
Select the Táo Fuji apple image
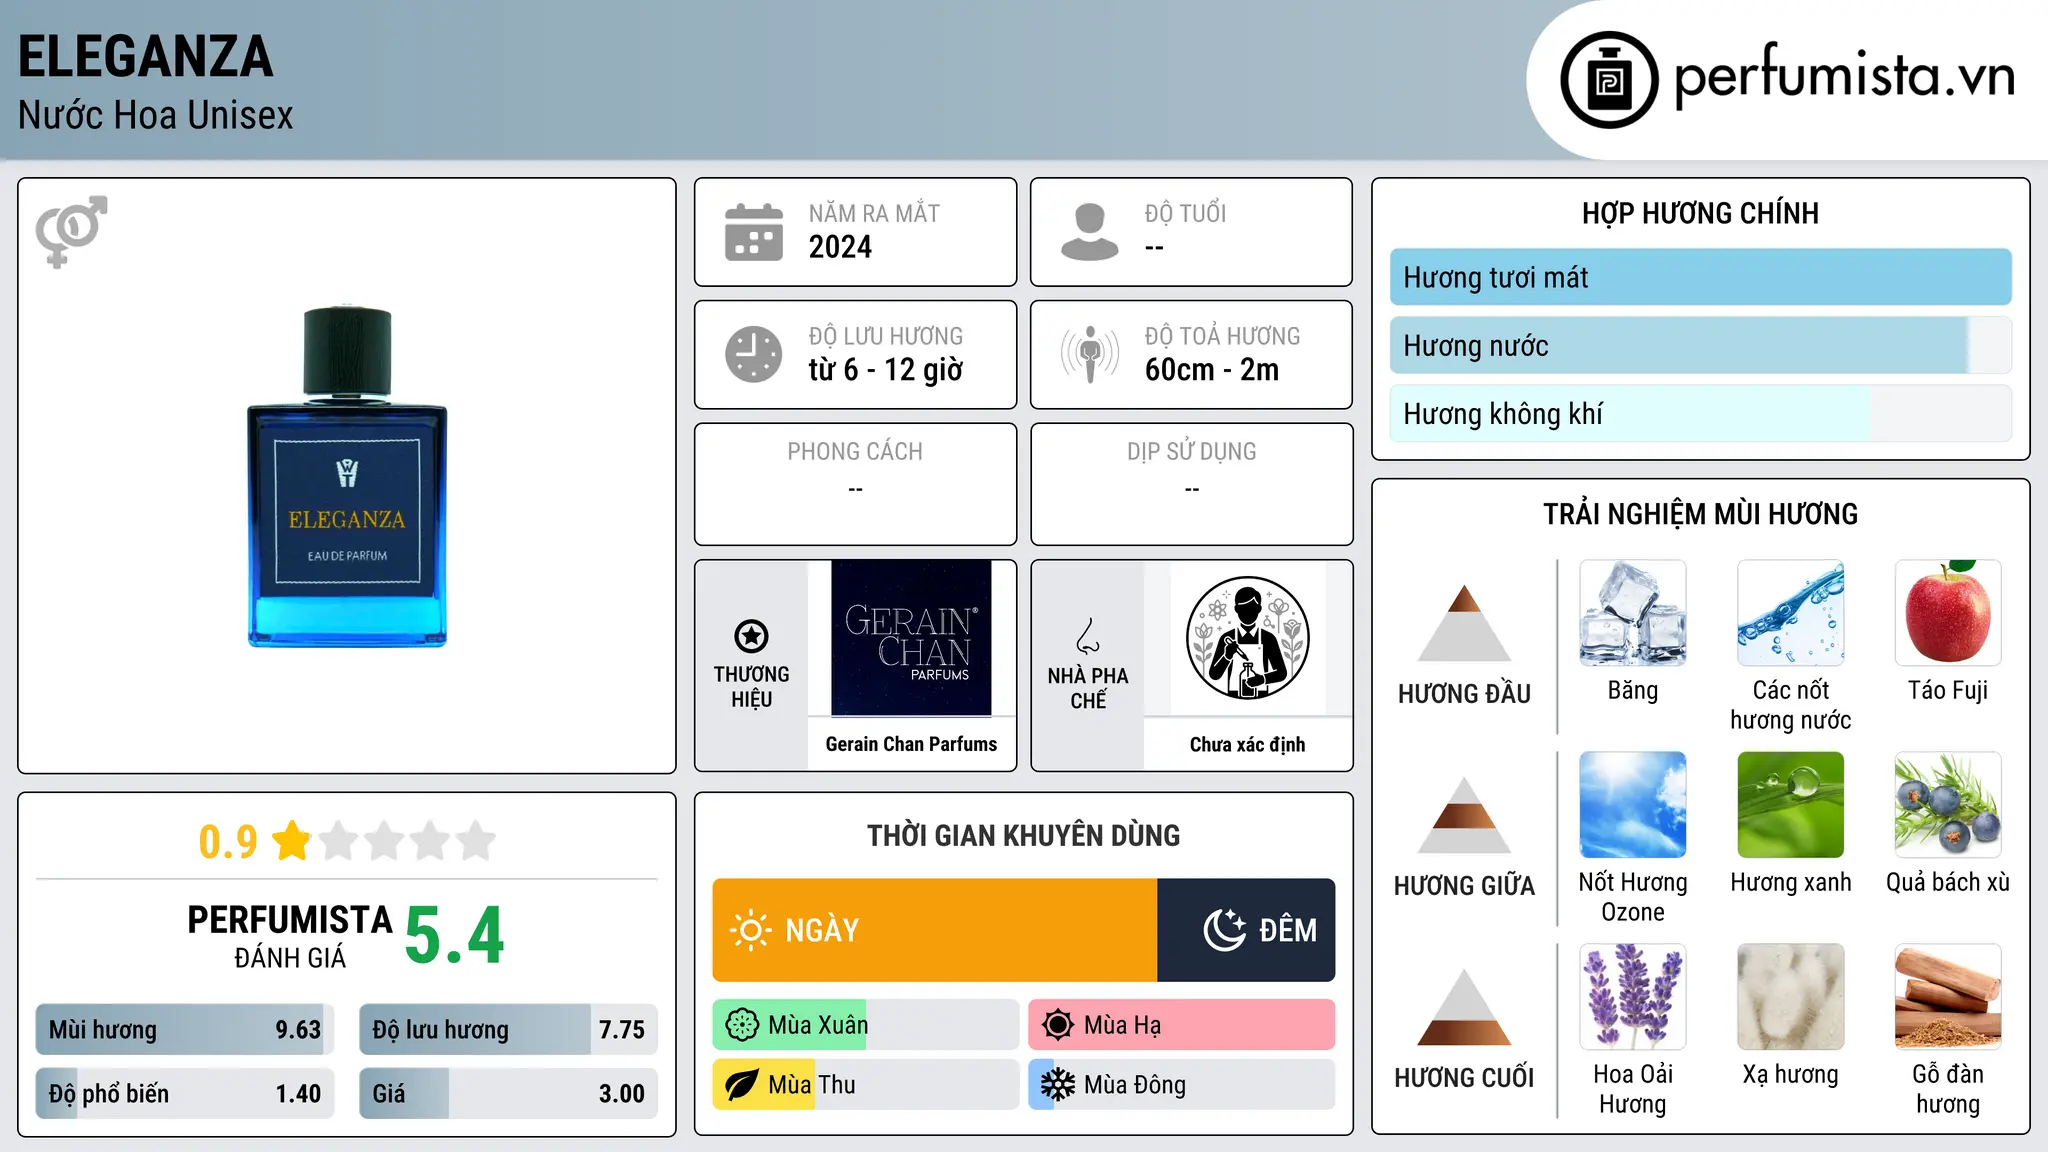1948,613
